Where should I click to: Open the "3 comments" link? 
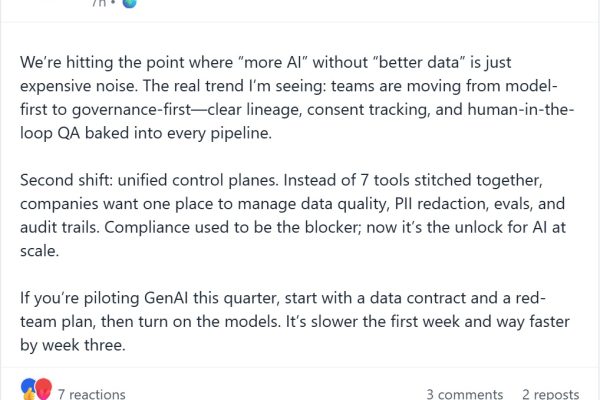coord(464,393)
